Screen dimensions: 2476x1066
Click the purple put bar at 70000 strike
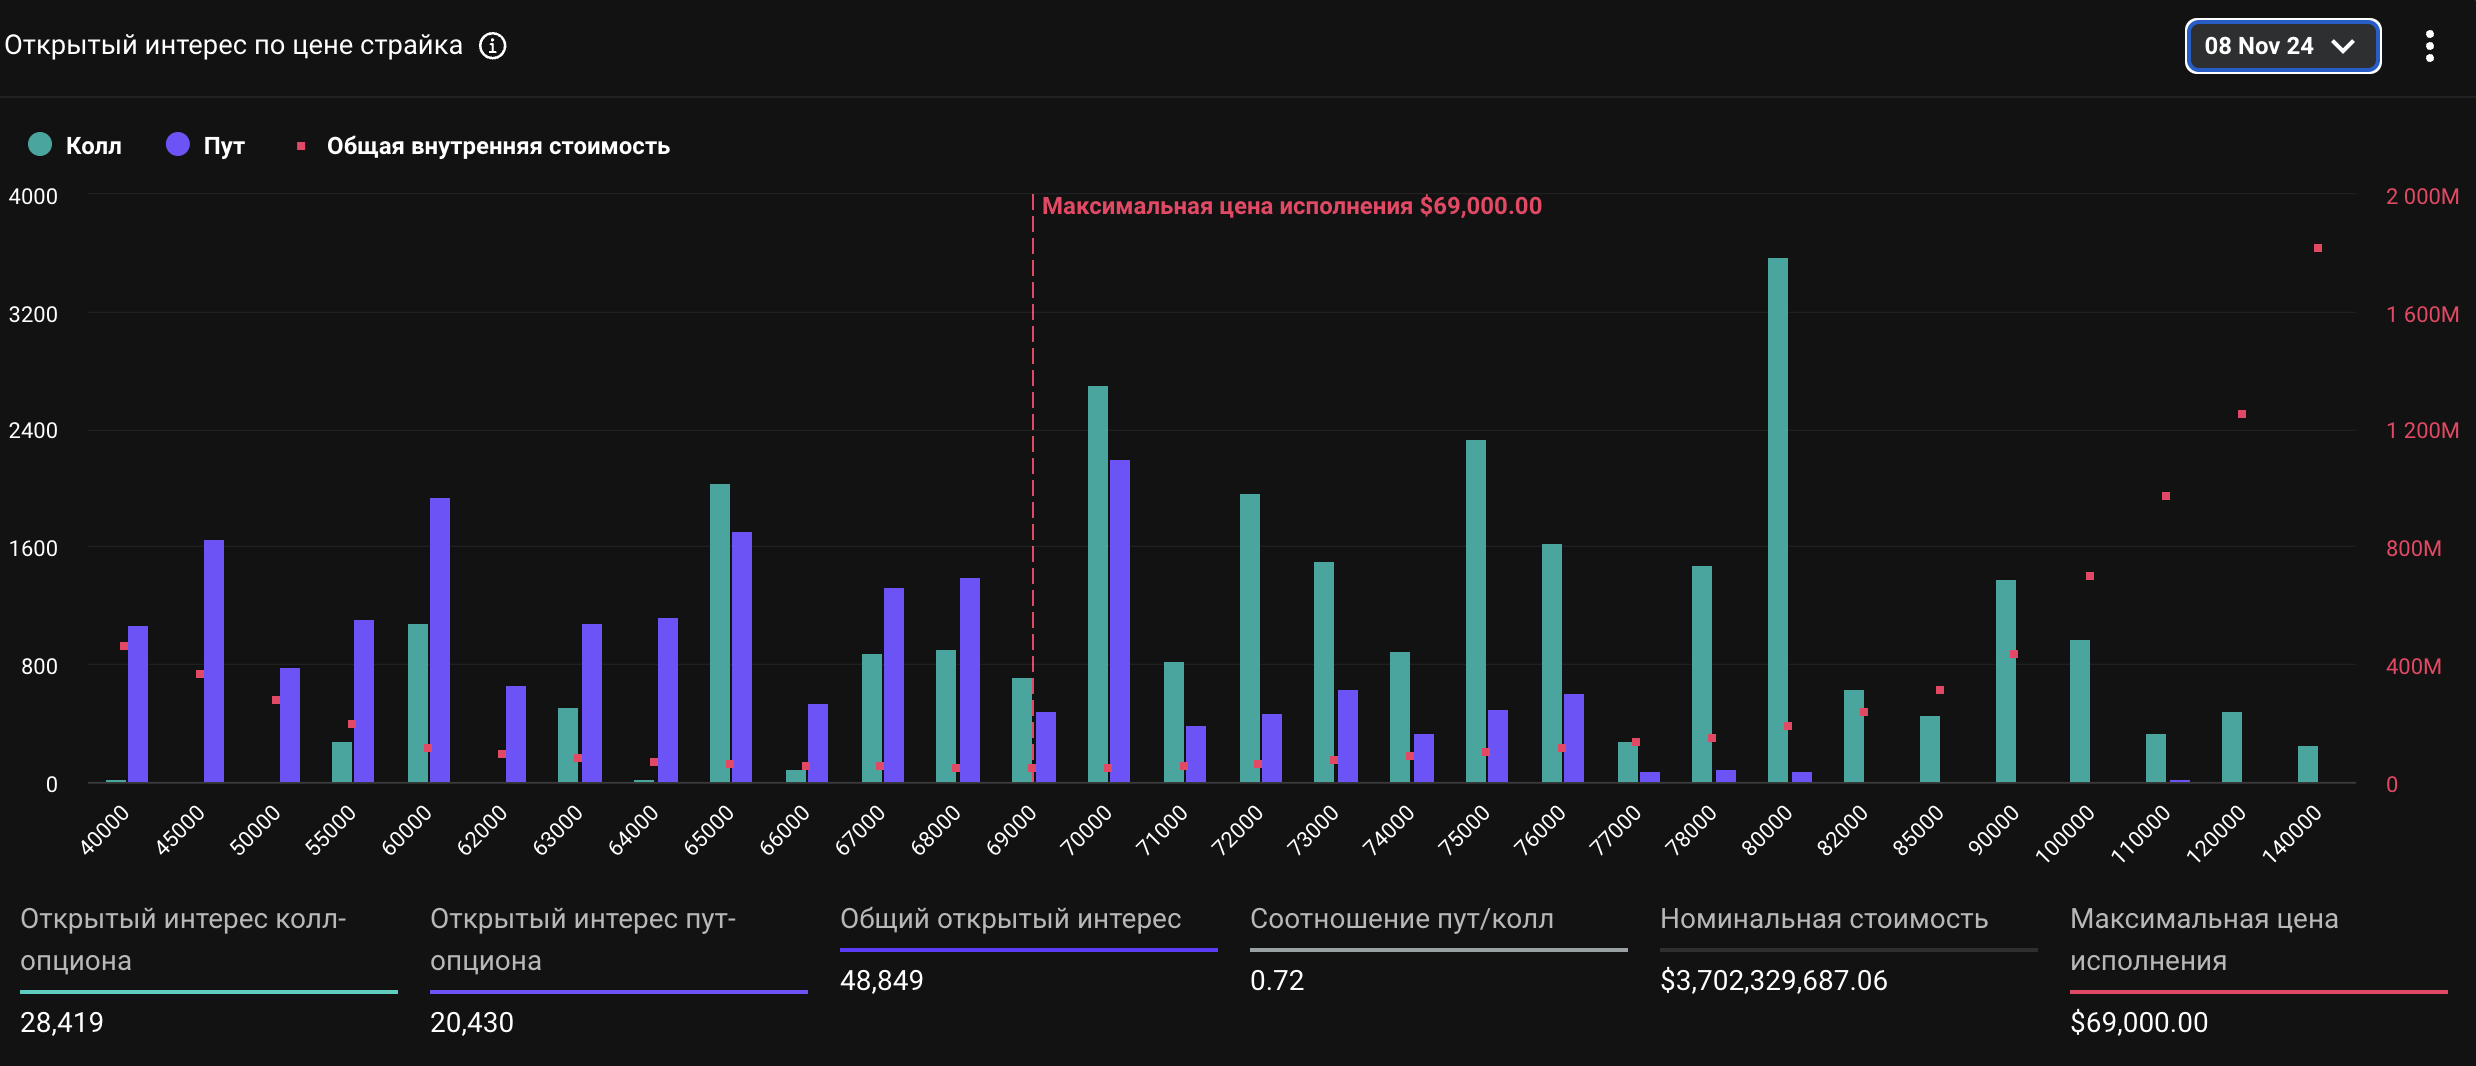1119,620
